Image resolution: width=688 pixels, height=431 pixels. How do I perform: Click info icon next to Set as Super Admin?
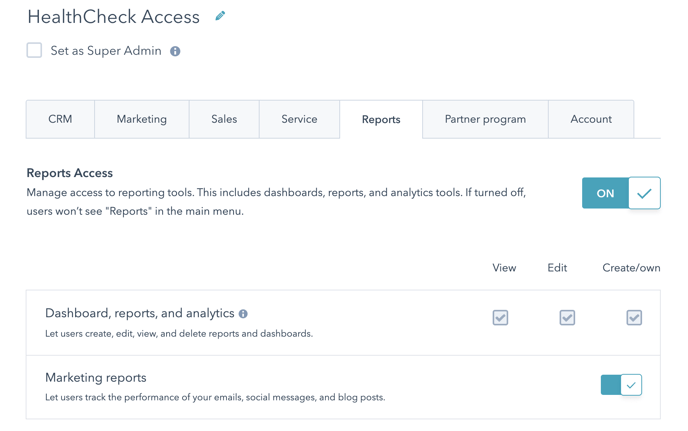tap(175, 51)
